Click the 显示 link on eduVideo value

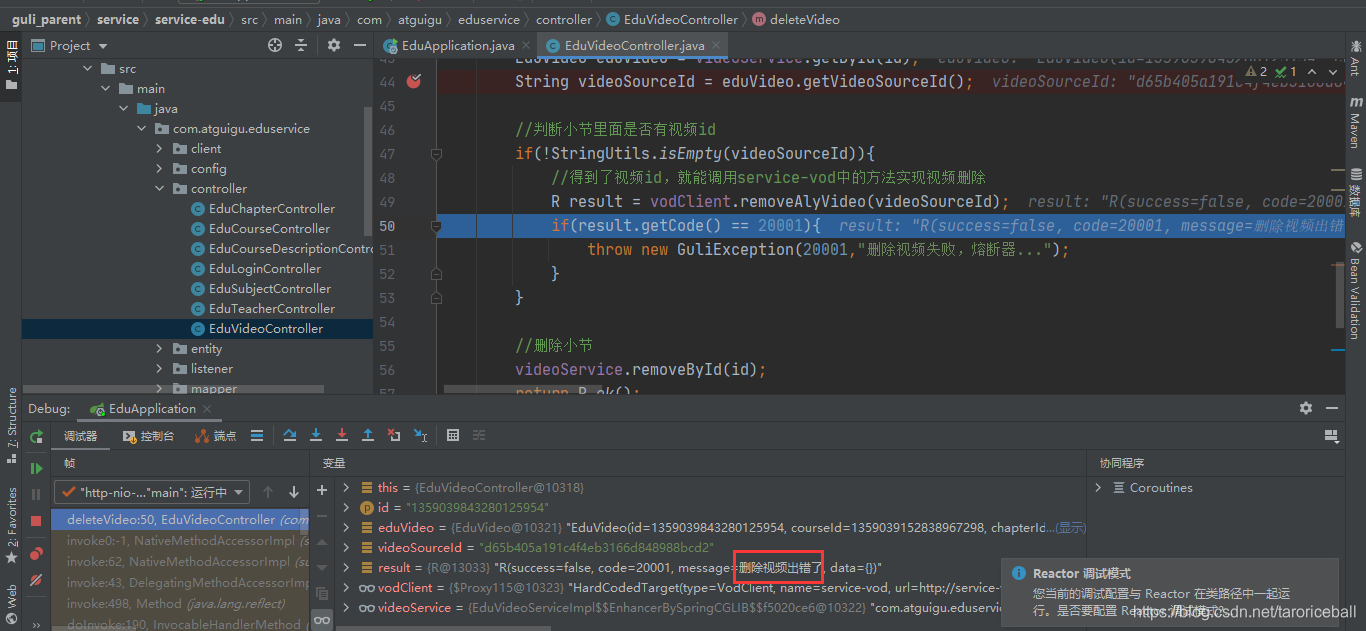[x=1071, y=527]
